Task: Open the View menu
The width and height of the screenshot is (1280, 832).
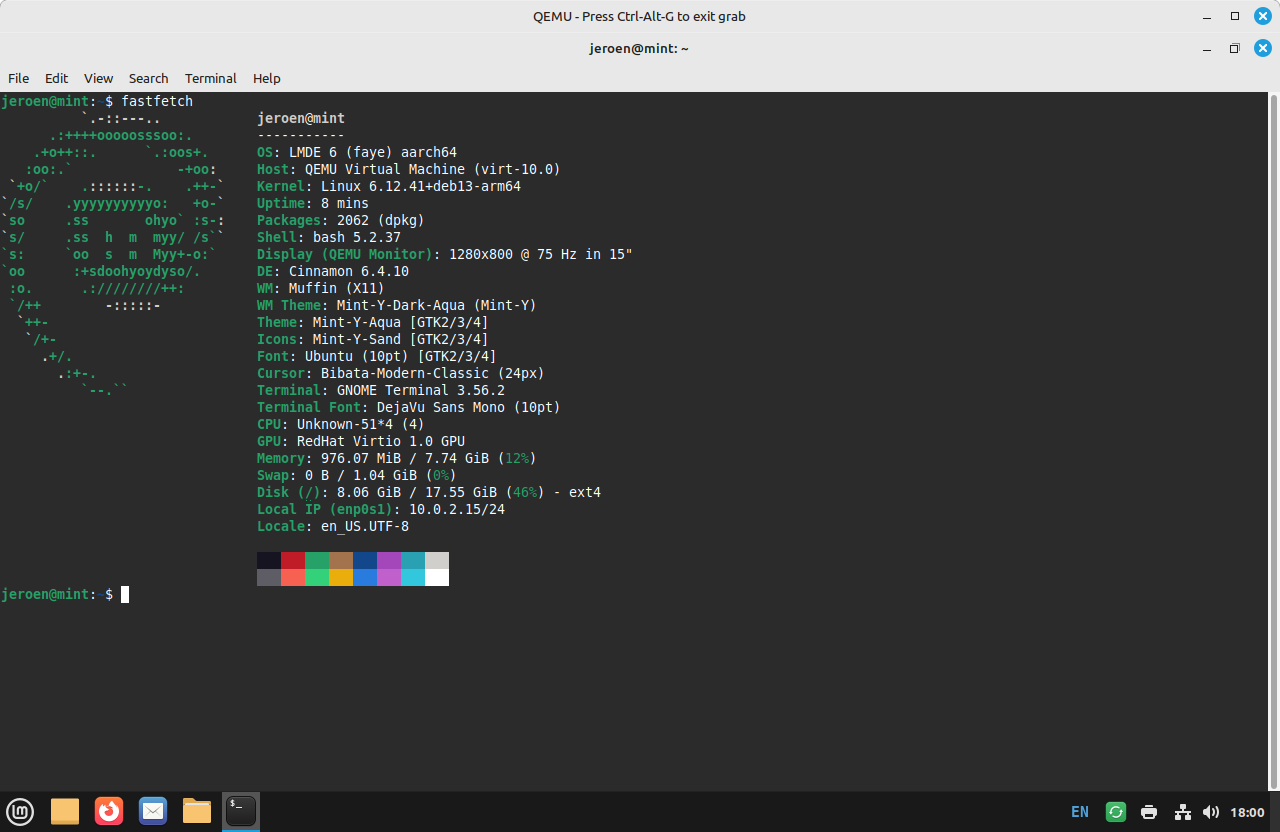Action: point(98,78)
